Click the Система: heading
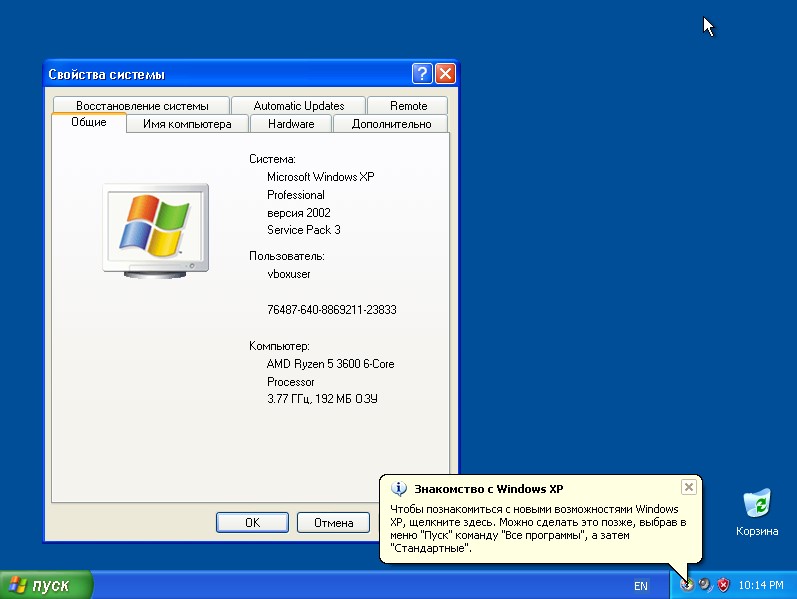797x599 pixels. (272, 159)
